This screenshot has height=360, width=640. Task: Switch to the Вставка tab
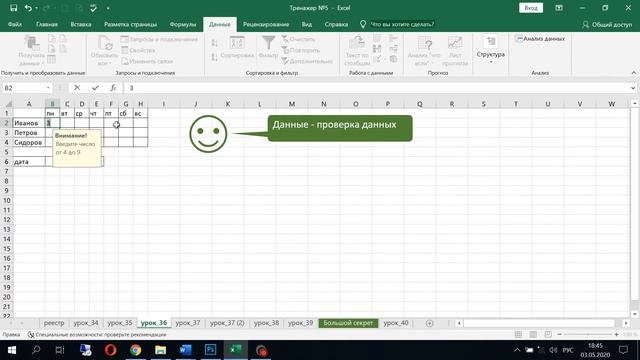tap(81, 24)
